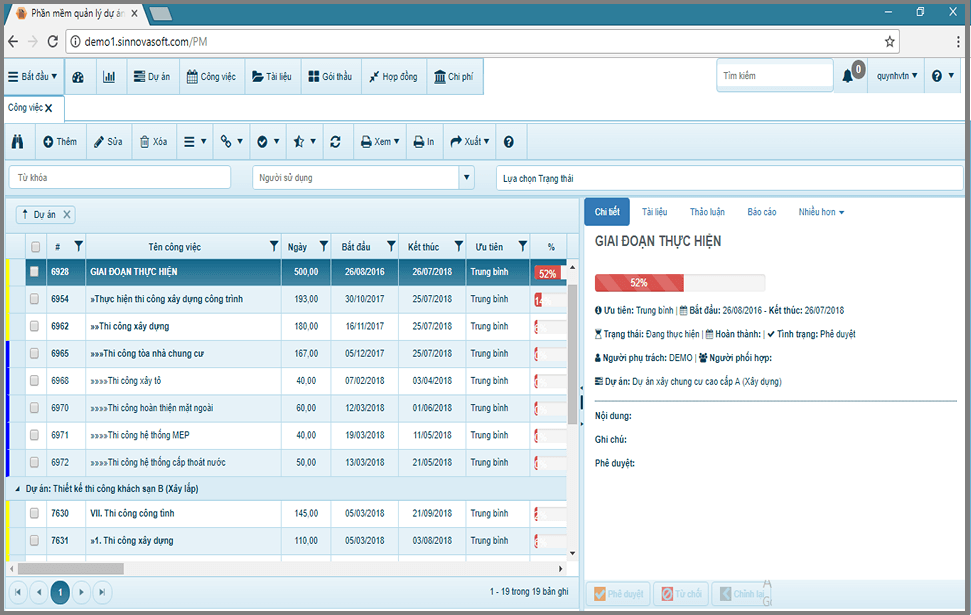
Task: Check the row 6970 checkbox
Action: click(x=34, y=408)
